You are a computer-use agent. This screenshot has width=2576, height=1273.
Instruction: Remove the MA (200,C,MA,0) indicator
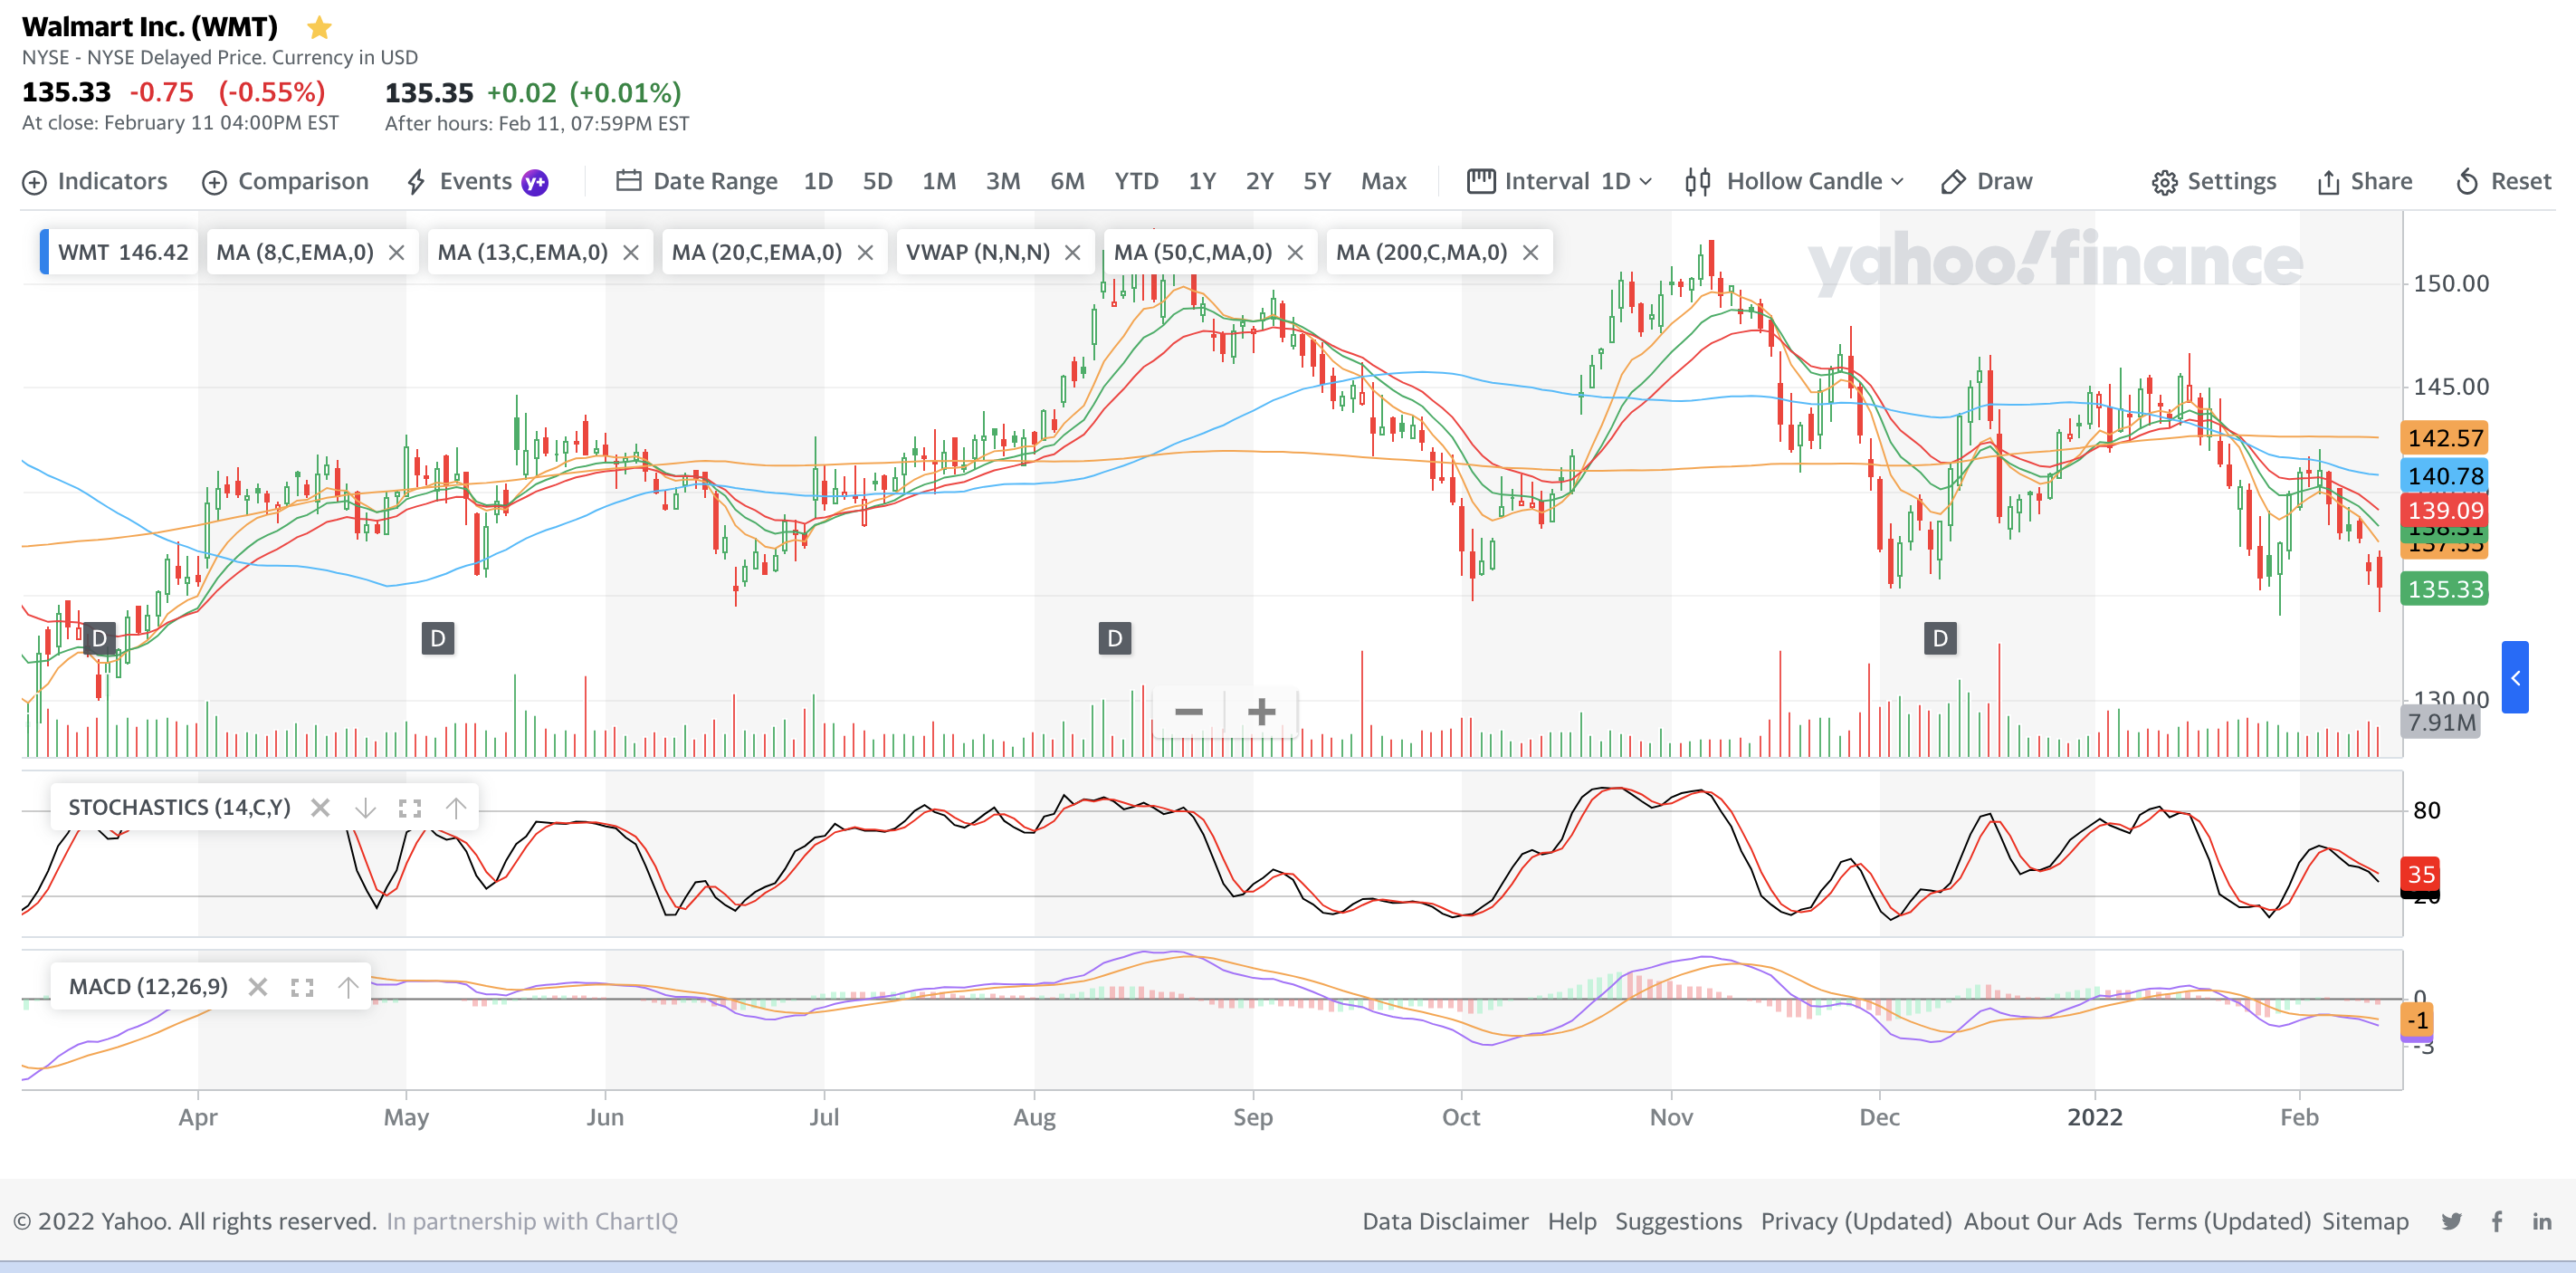point(1530,252)
